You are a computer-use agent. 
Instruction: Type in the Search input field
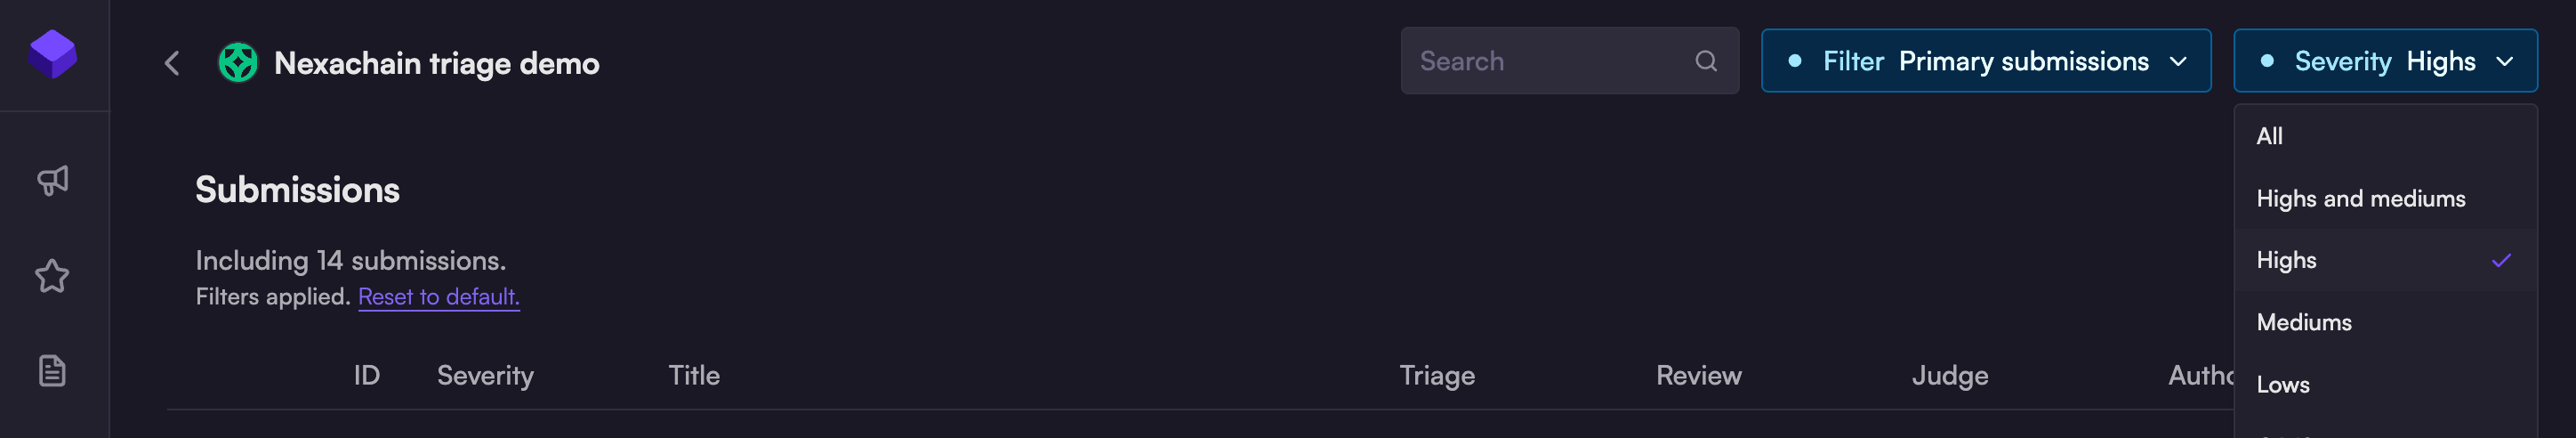click(1550, 61)
